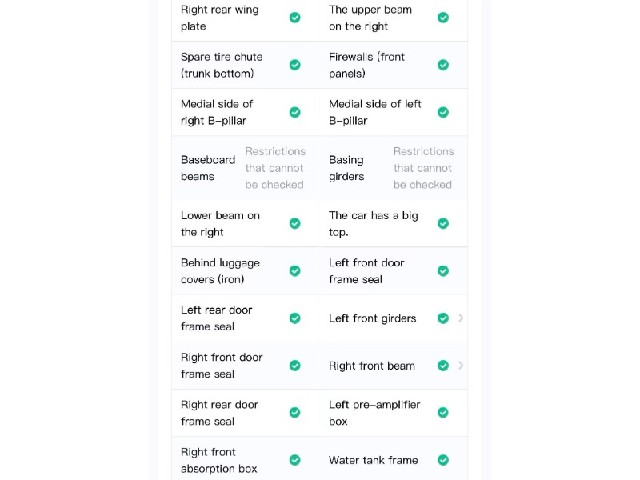
Task: Open the Right front beam row
Action: (393, 366)
